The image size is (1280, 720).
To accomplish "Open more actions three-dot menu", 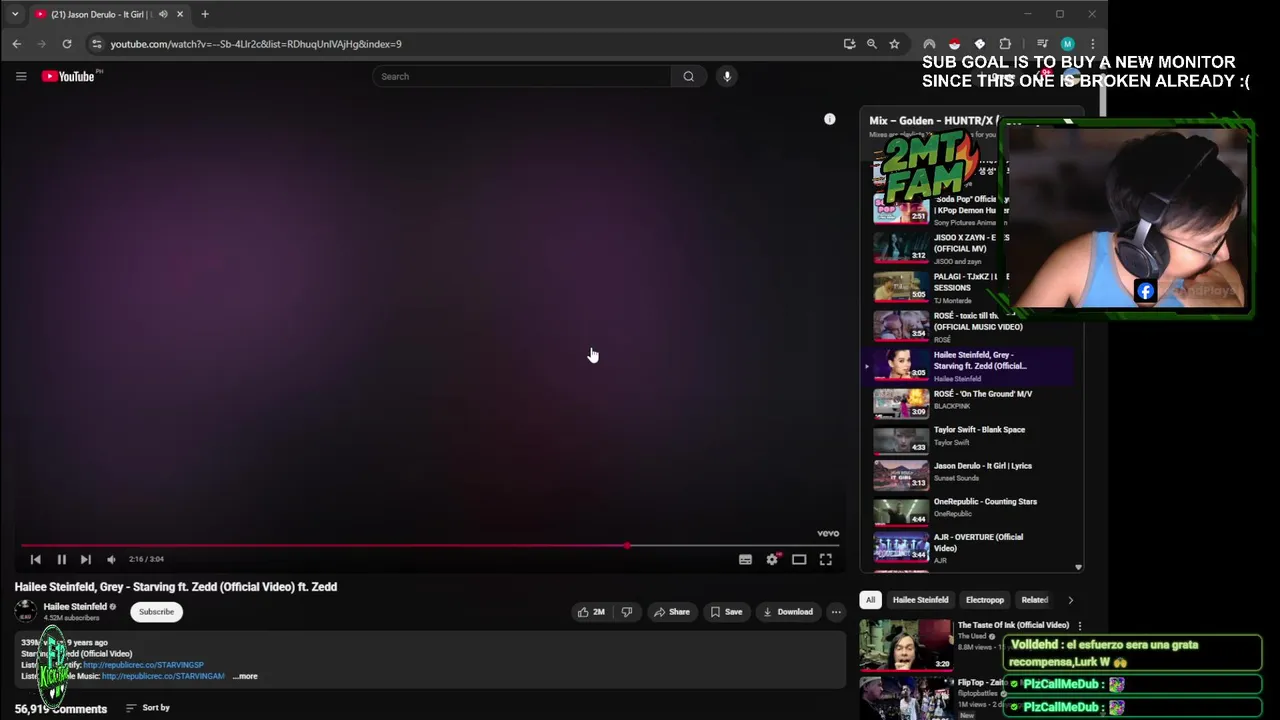I will 836,612.
